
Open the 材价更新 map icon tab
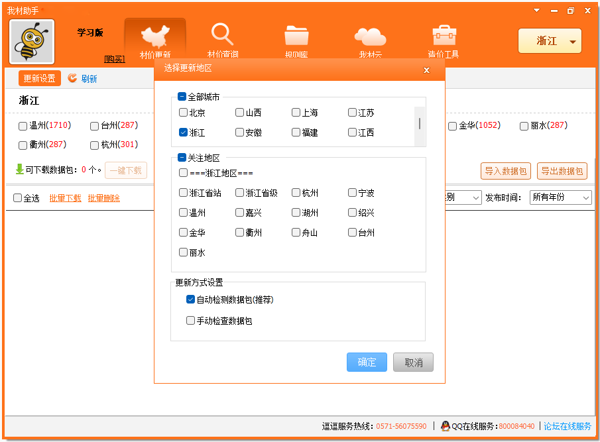coord(154,38)
